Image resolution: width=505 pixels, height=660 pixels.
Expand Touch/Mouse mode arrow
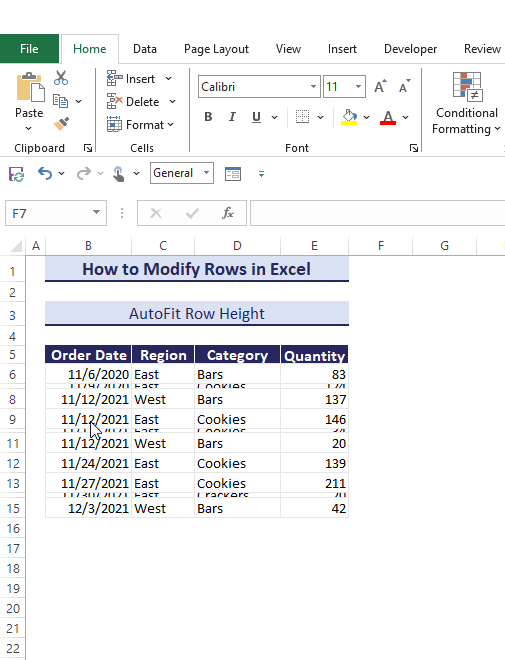click(x=136, y=173)
